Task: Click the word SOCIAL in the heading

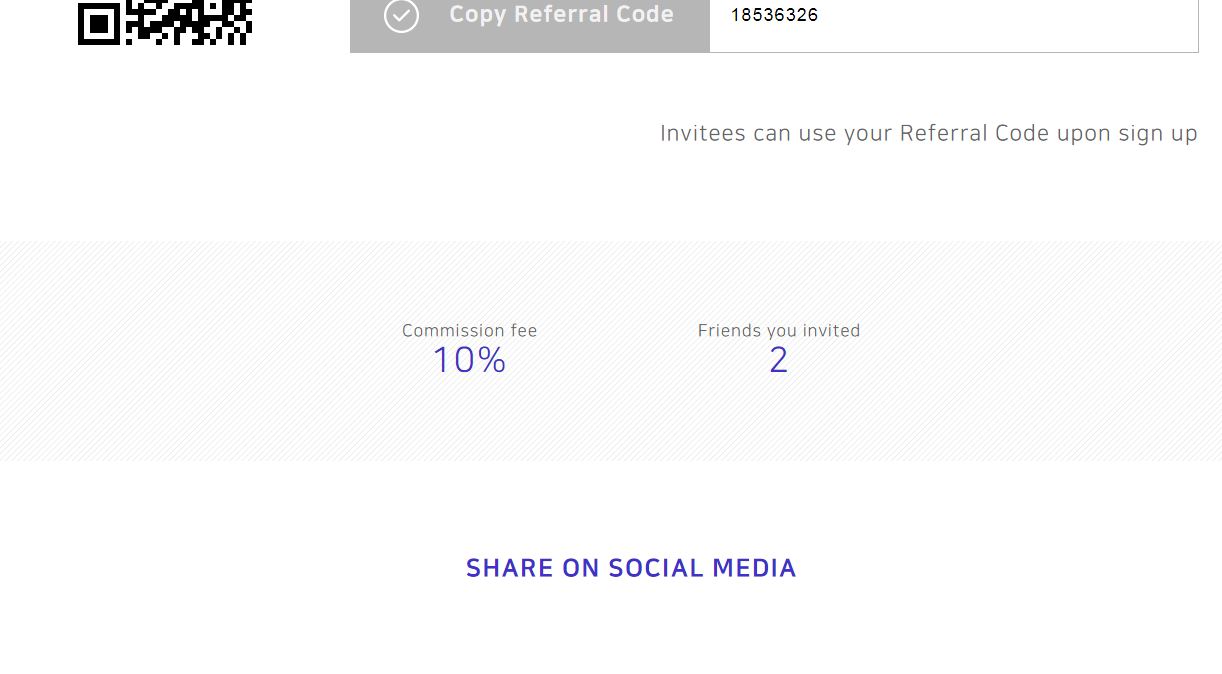Action: point(655,568)
